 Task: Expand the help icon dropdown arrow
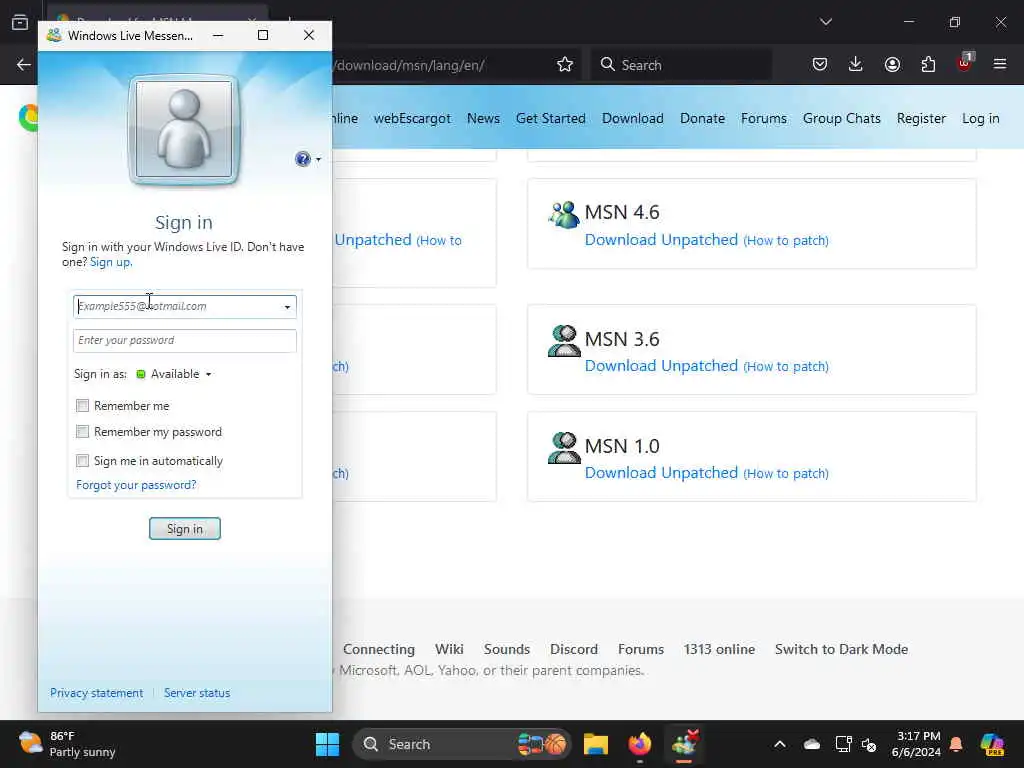pyautogui.click(x=318, y=159)
